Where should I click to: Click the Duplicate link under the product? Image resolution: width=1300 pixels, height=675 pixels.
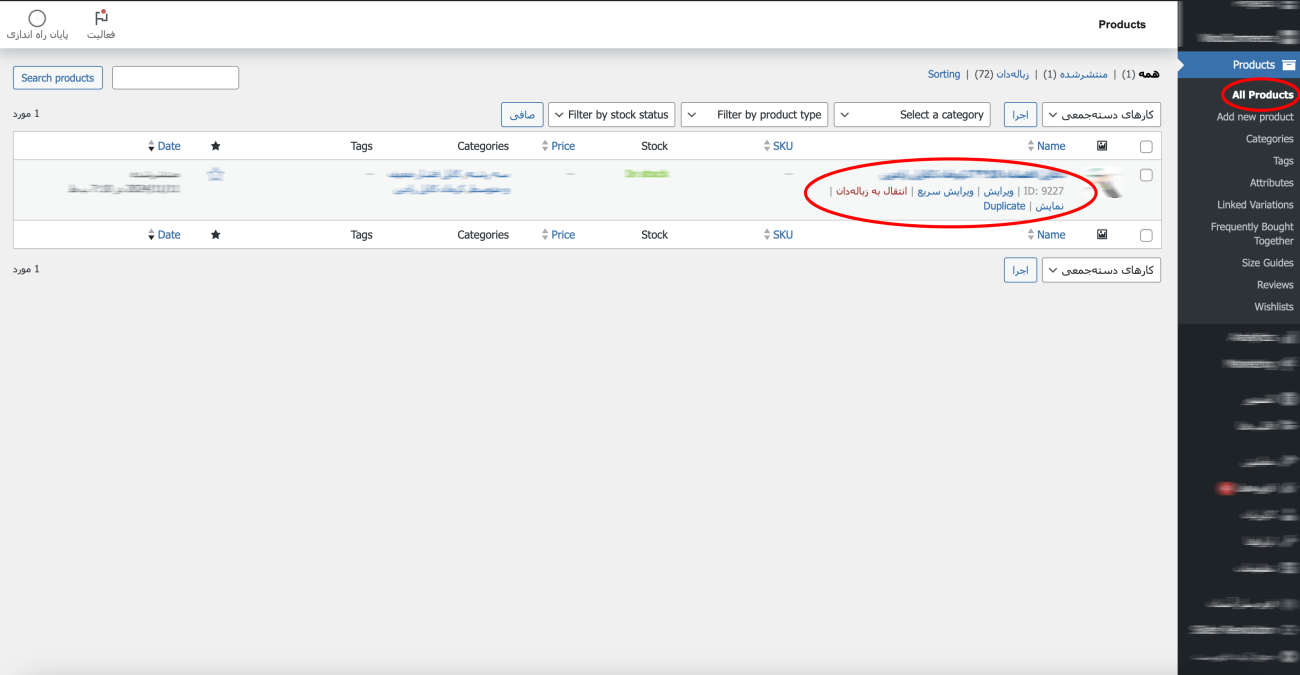point(1004,206)
